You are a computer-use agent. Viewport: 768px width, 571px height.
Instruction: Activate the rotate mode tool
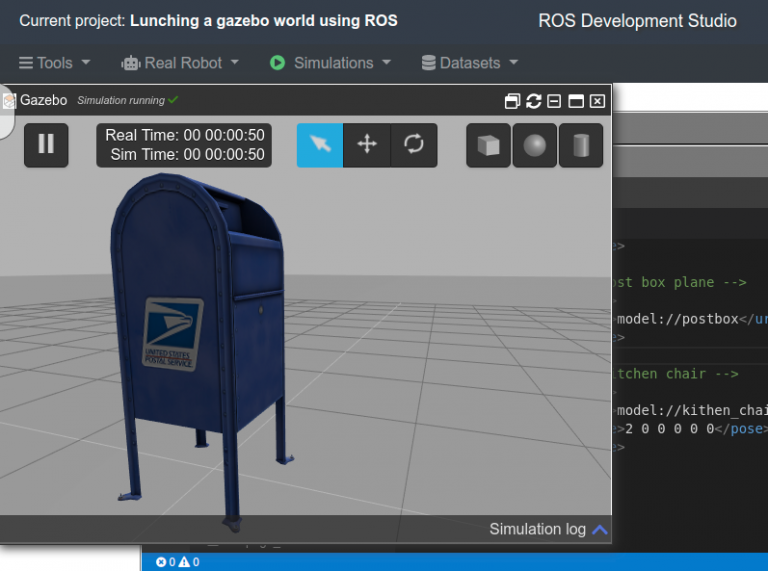click(414, 145)
